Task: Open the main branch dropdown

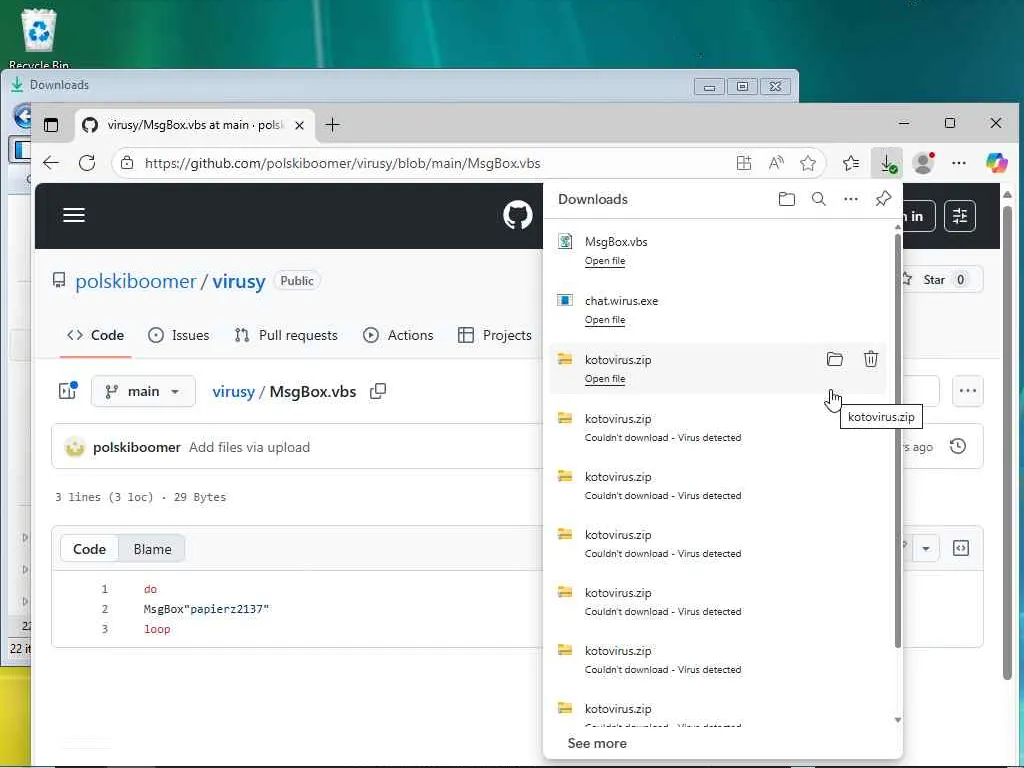Action: pyautogui.click(x=143, y=391)
